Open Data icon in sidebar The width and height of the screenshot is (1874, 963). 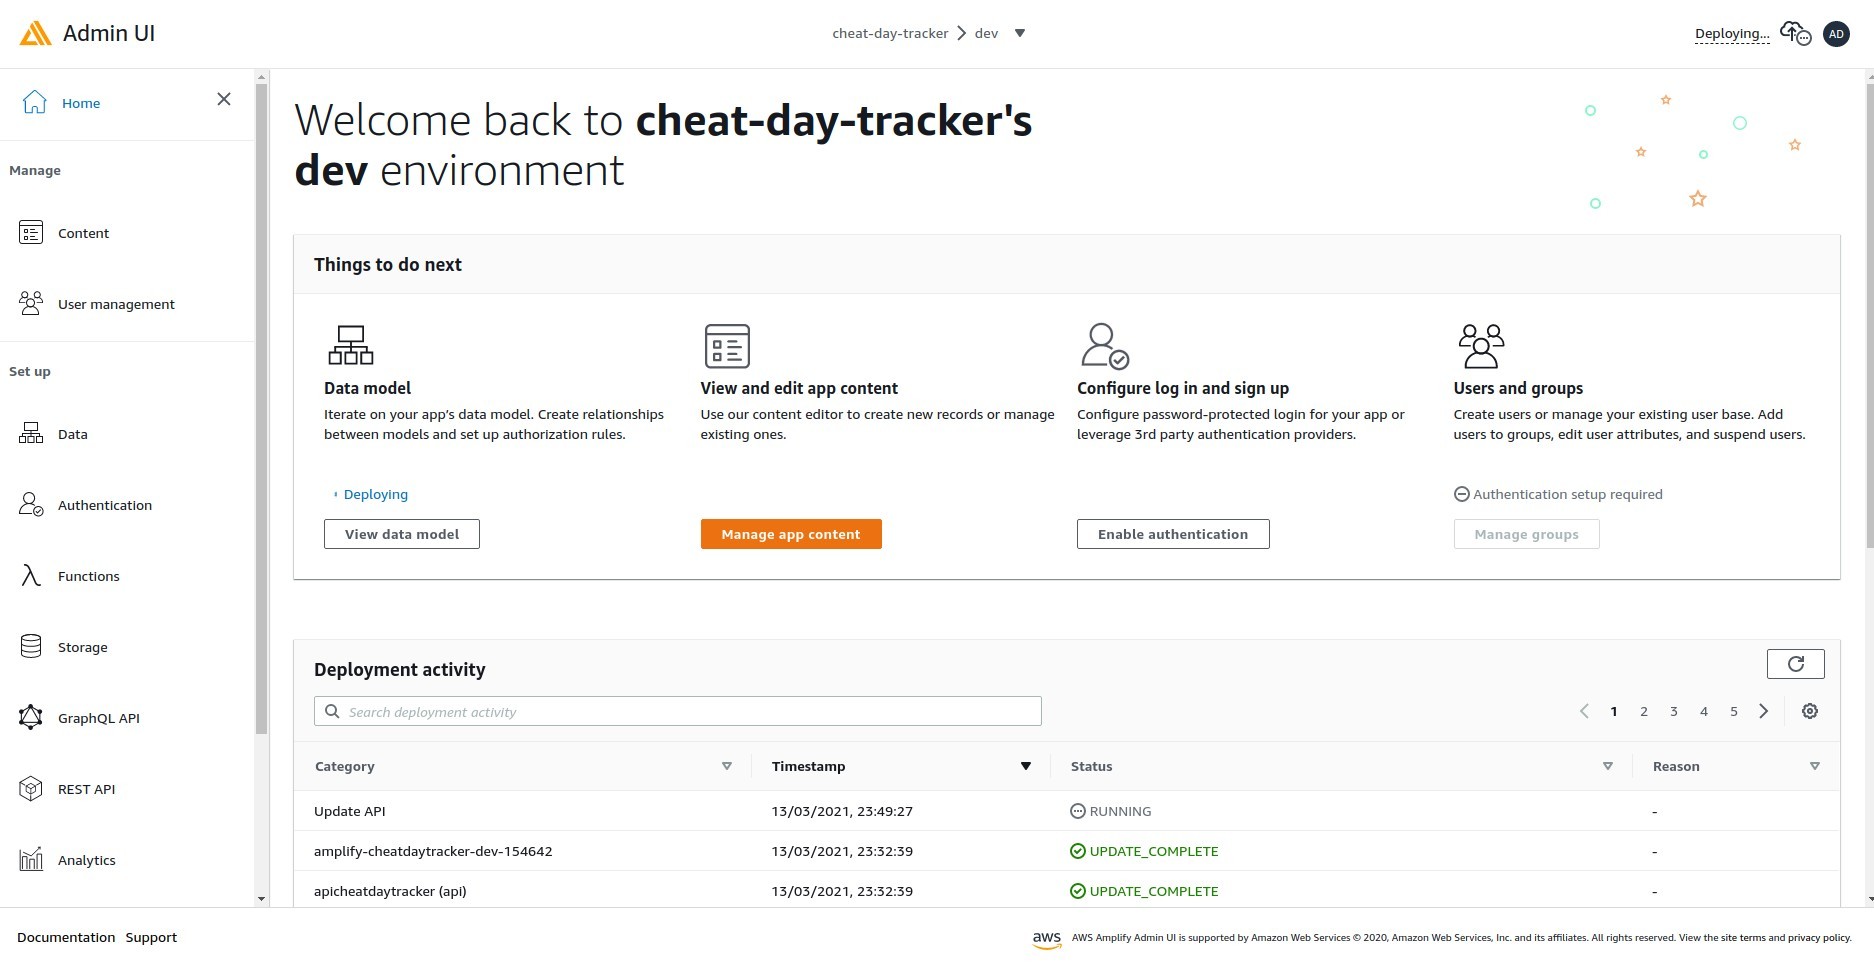click(x=31, y=433)
